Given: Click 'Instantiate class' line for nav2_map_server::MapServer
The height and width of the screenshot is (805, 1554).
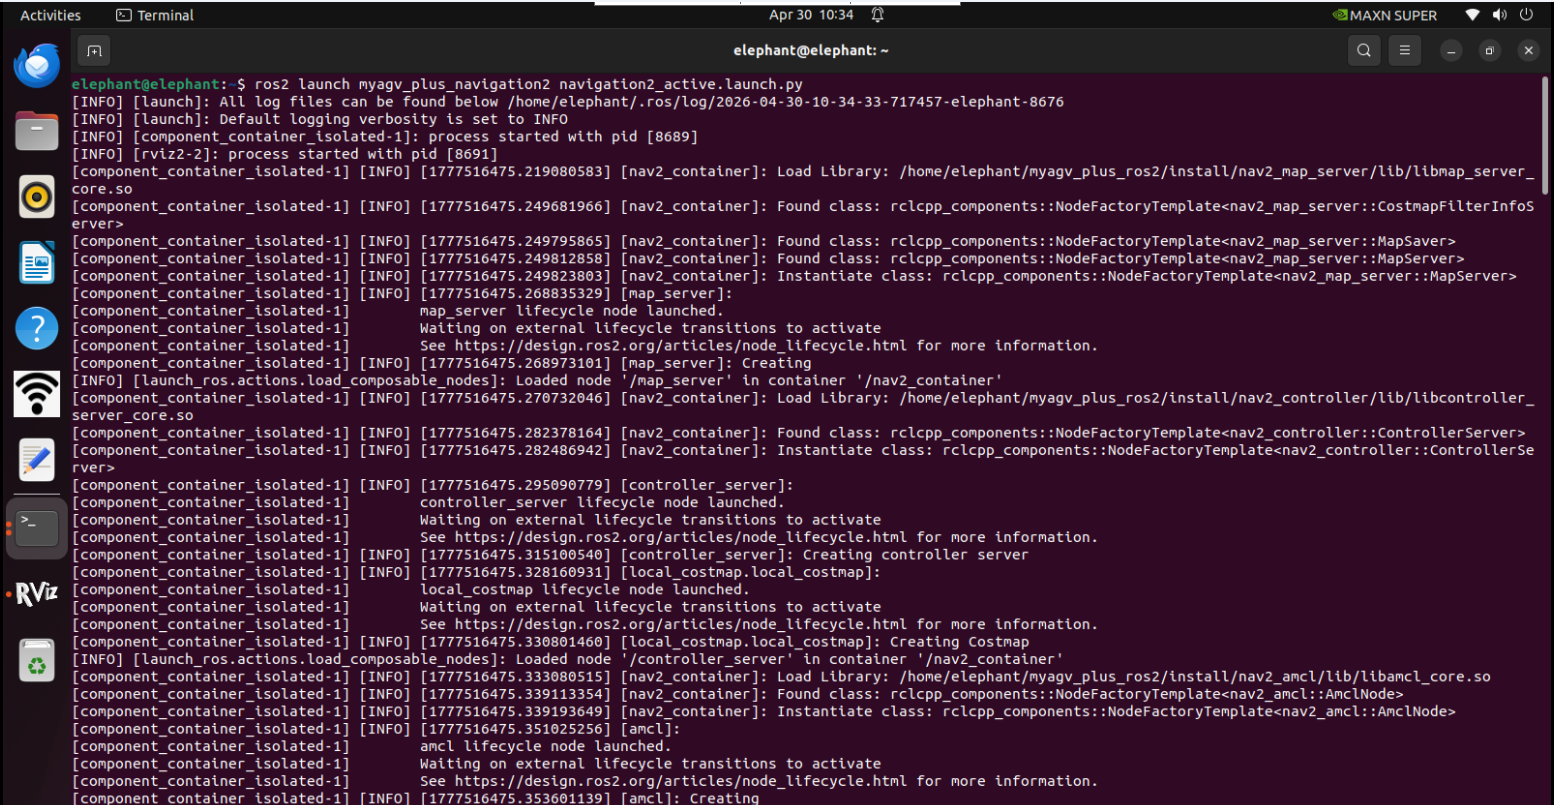Looking at the screenshot, I should [794, 276].
